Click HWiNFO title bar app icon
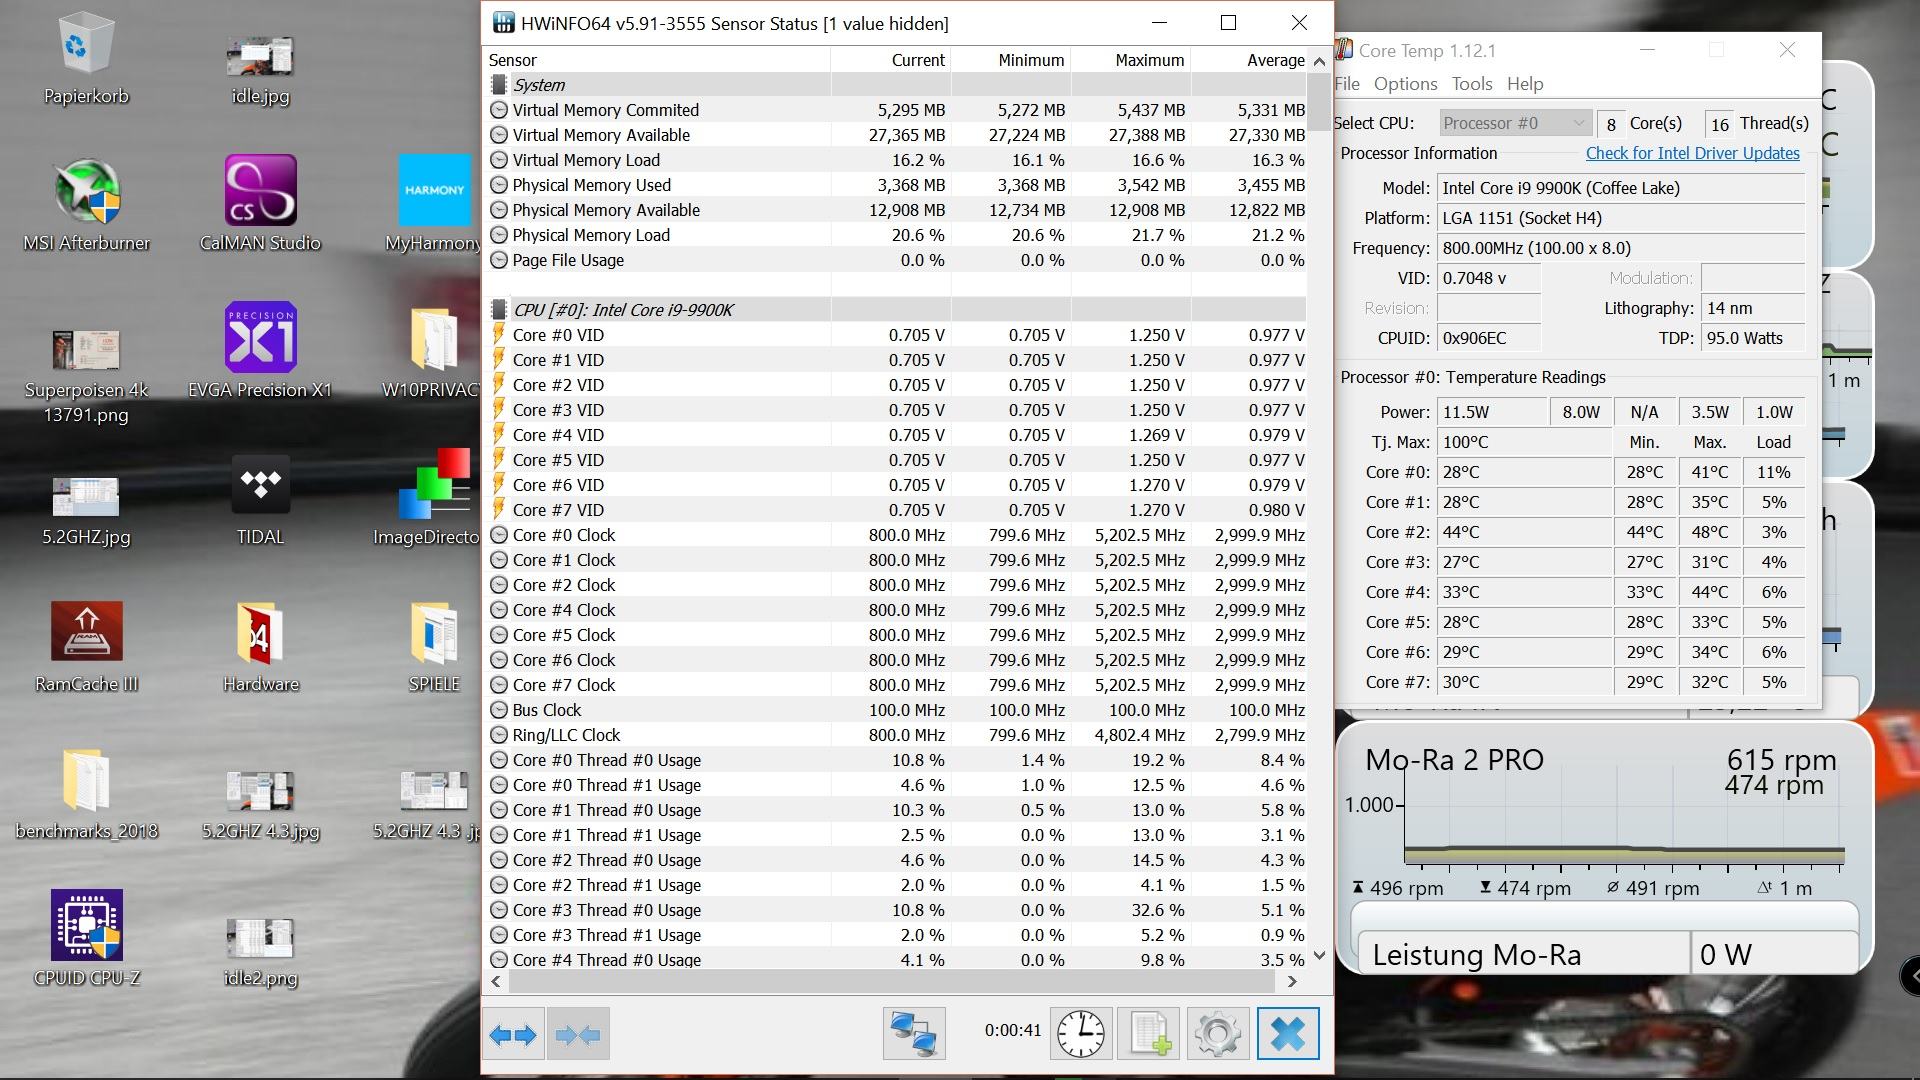Viewport: 1920px width, 1080px height. [x=504, y=23]
